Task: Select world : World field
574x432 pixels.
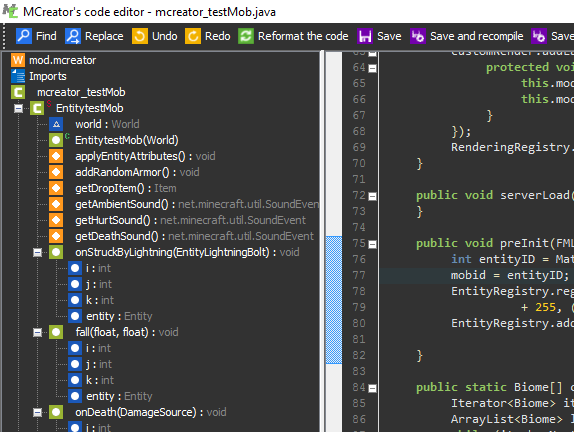Action: pos(107,124)
